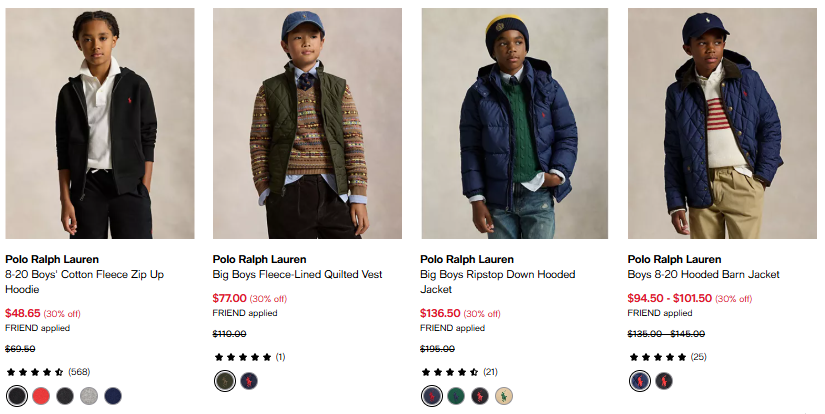Open the 568 reviews star rating

coord(47,372)
